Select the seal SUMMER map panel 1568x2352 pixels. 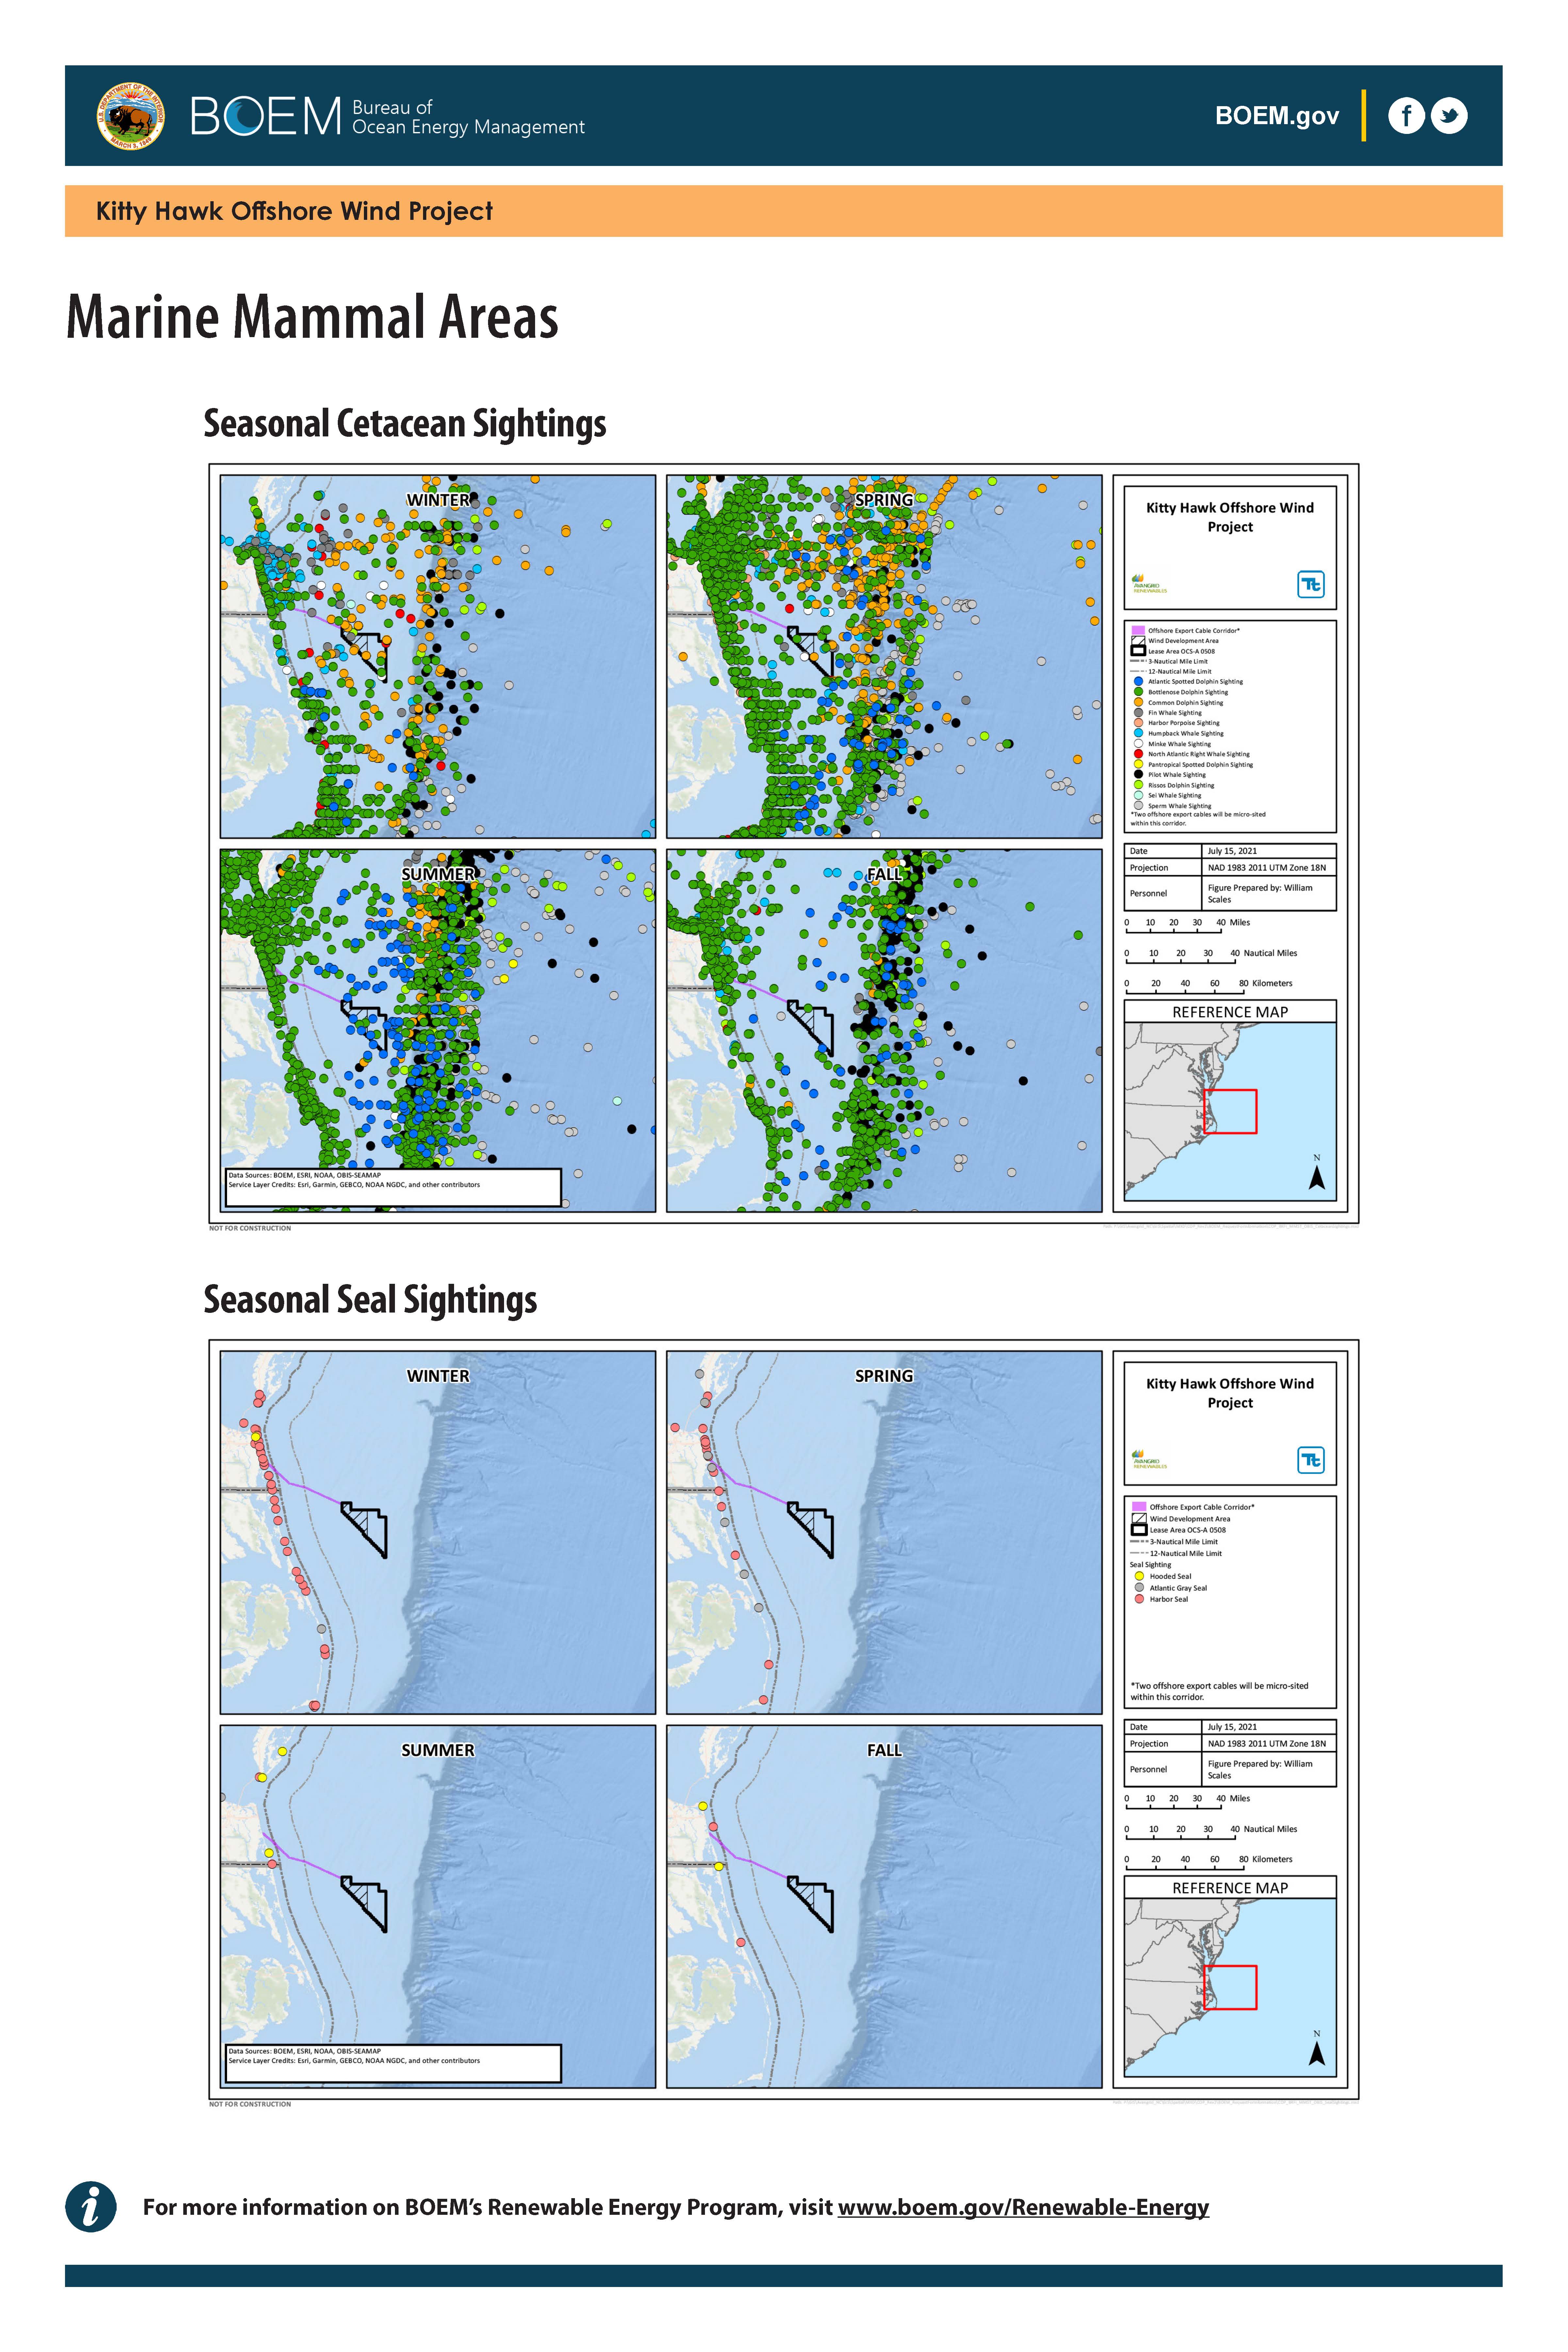tap(438, 1907)
